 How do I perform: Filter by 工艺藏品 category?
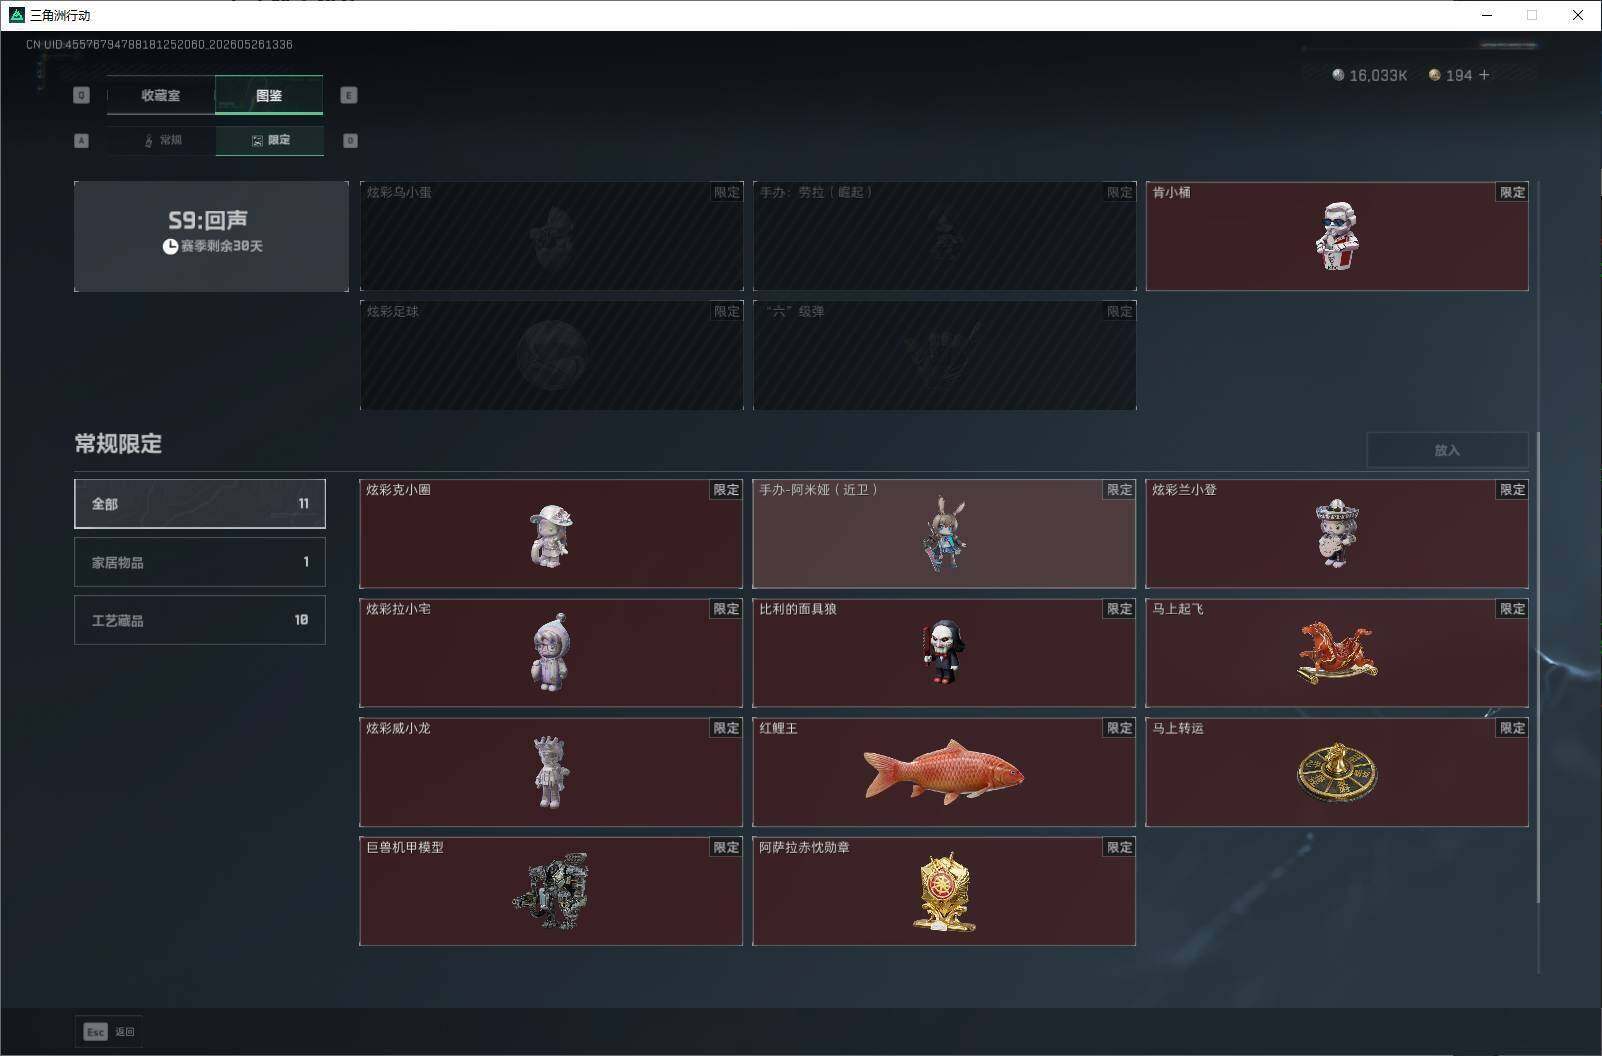200,620
